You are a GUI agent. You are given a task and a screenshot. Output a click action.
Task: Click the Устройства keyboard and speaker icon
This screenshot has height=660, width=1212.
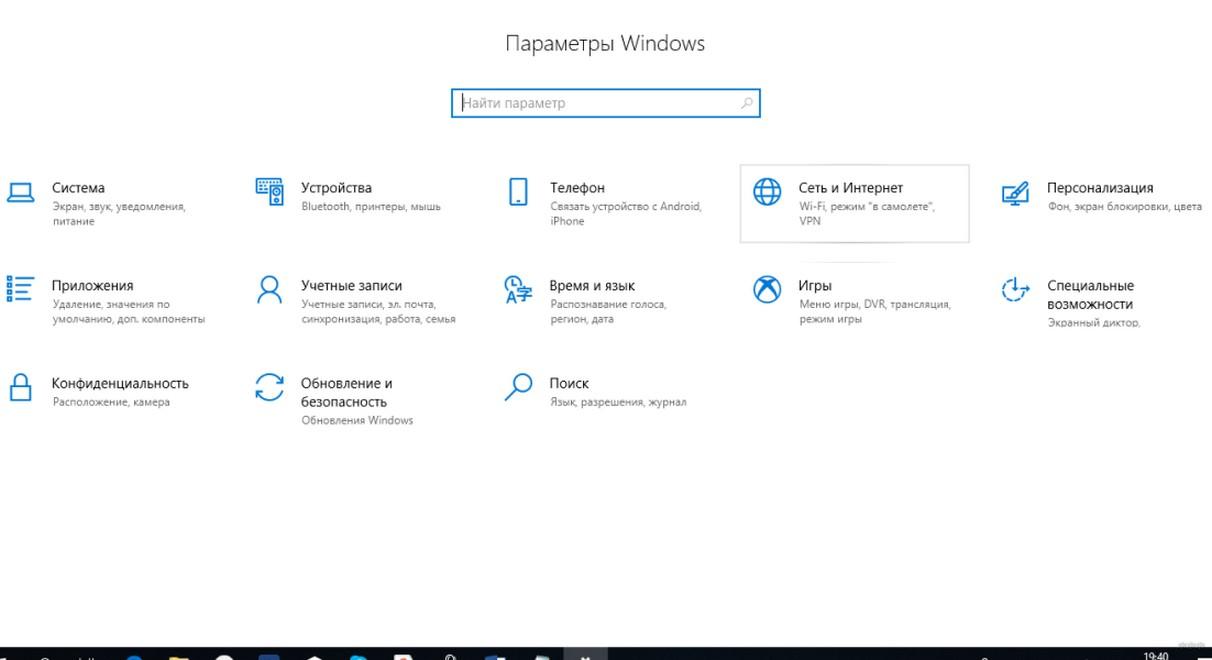point(269,192)
